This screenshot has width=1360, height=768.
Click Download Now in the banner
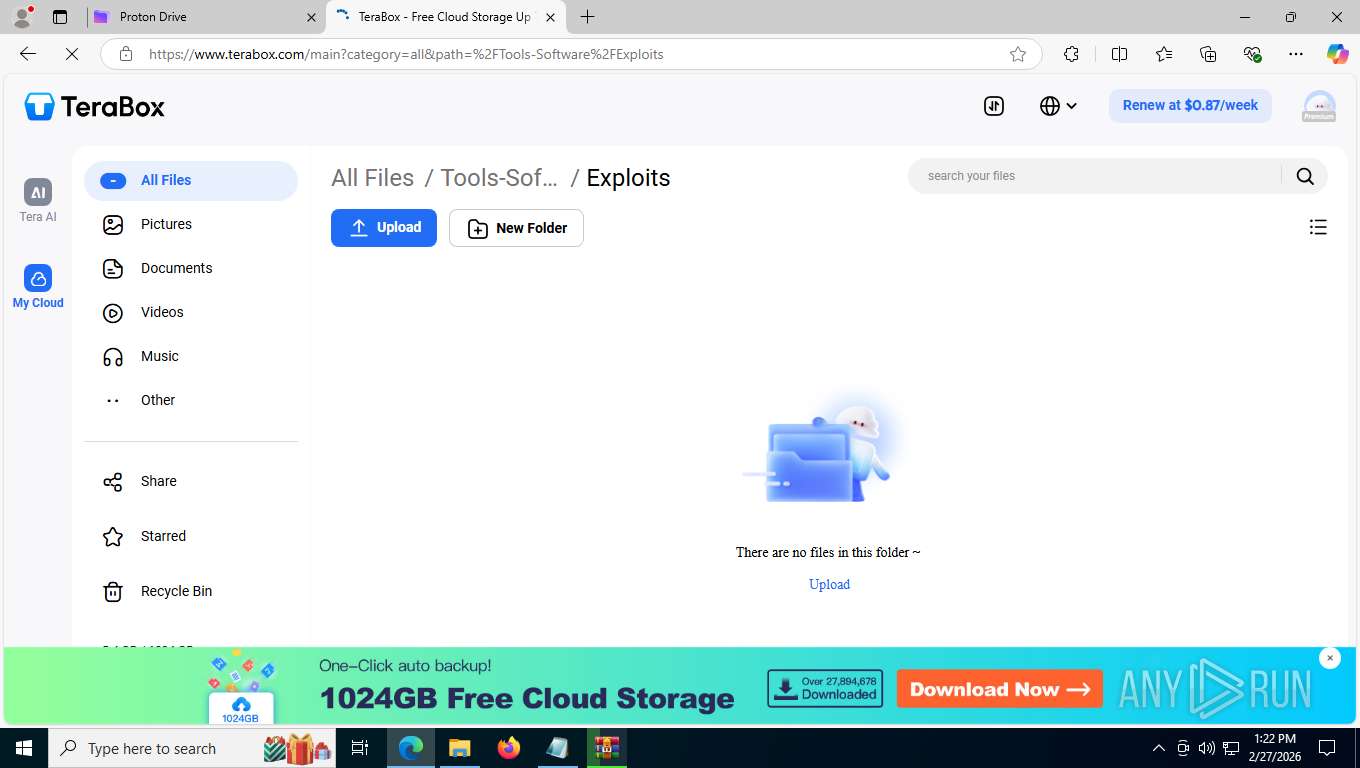(1000, 689)
